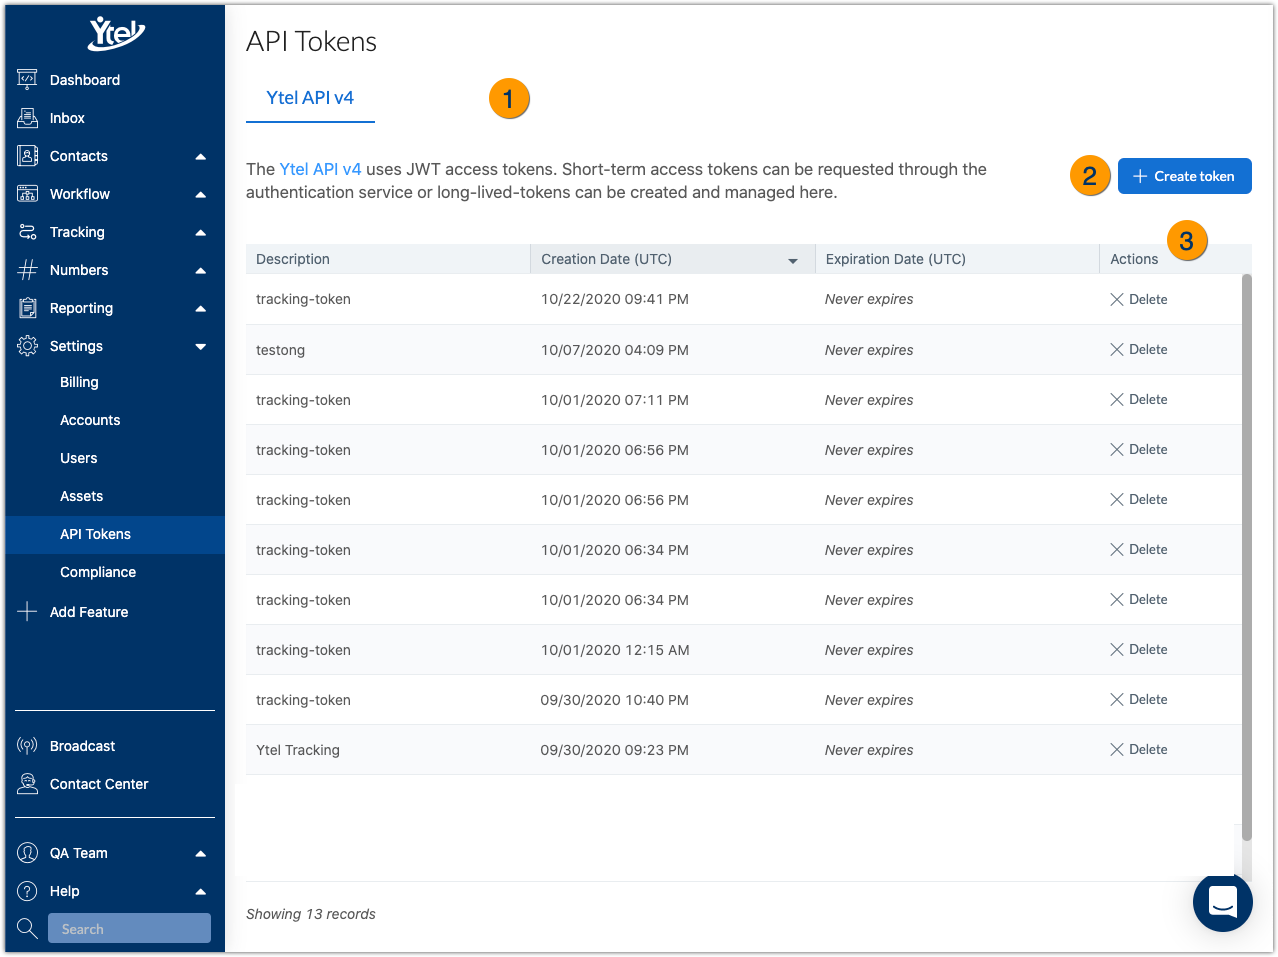Image resolution: width=1278 pixels, height=957 pixels.
Task: Click the Settings gear icon
Action: click(27, 346)
